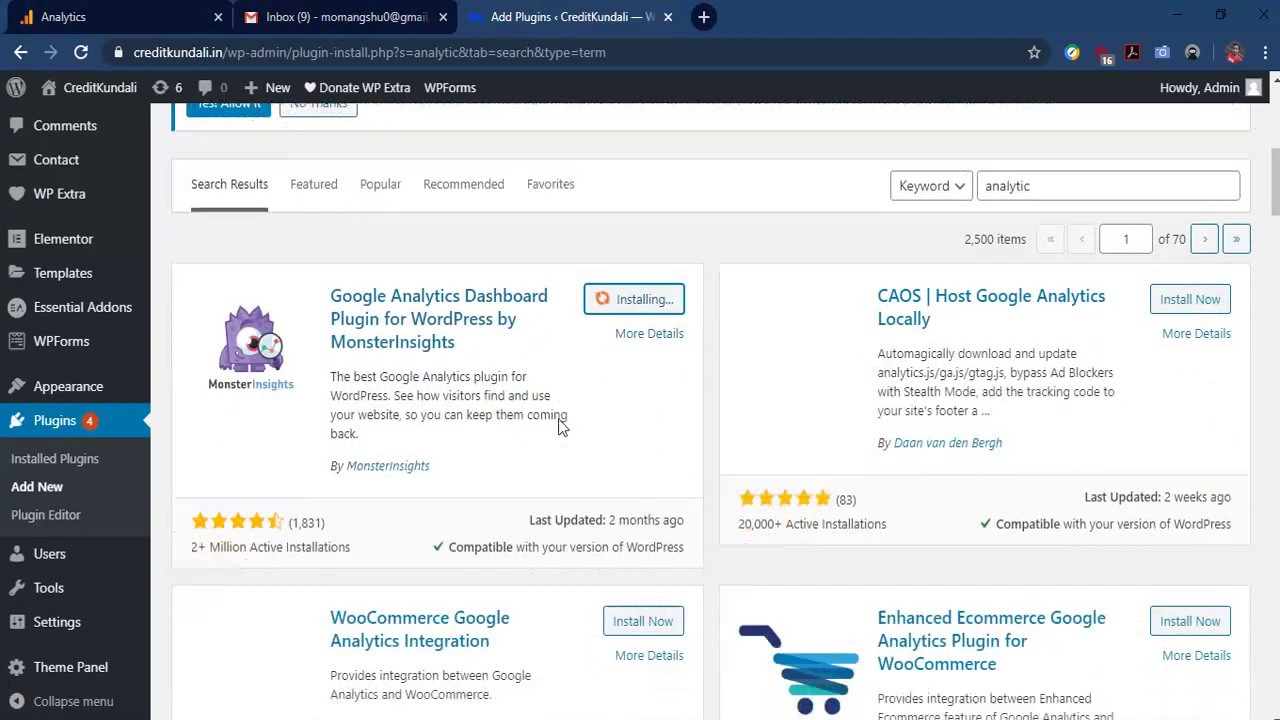Open Appearance in the sidebar
The image size is (1280, 720).
point(68,386)
